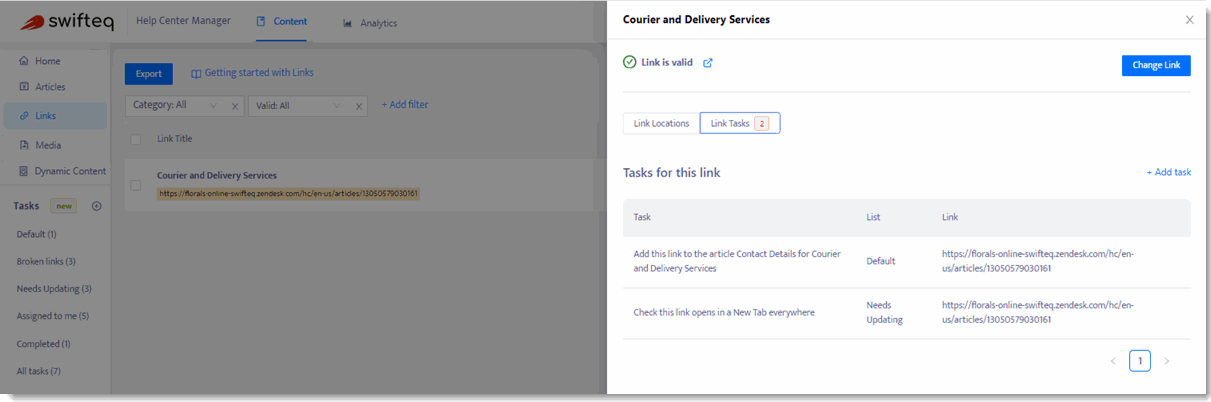
Task: Click plus icon next to Tasks heading
Action: pos(97,206)
